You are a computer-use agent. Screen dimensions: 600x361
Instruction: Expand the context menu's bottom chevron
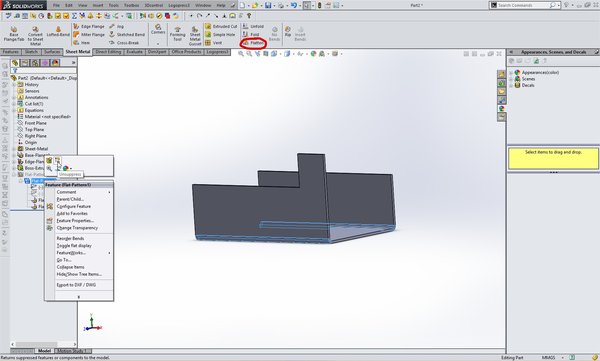79,297
